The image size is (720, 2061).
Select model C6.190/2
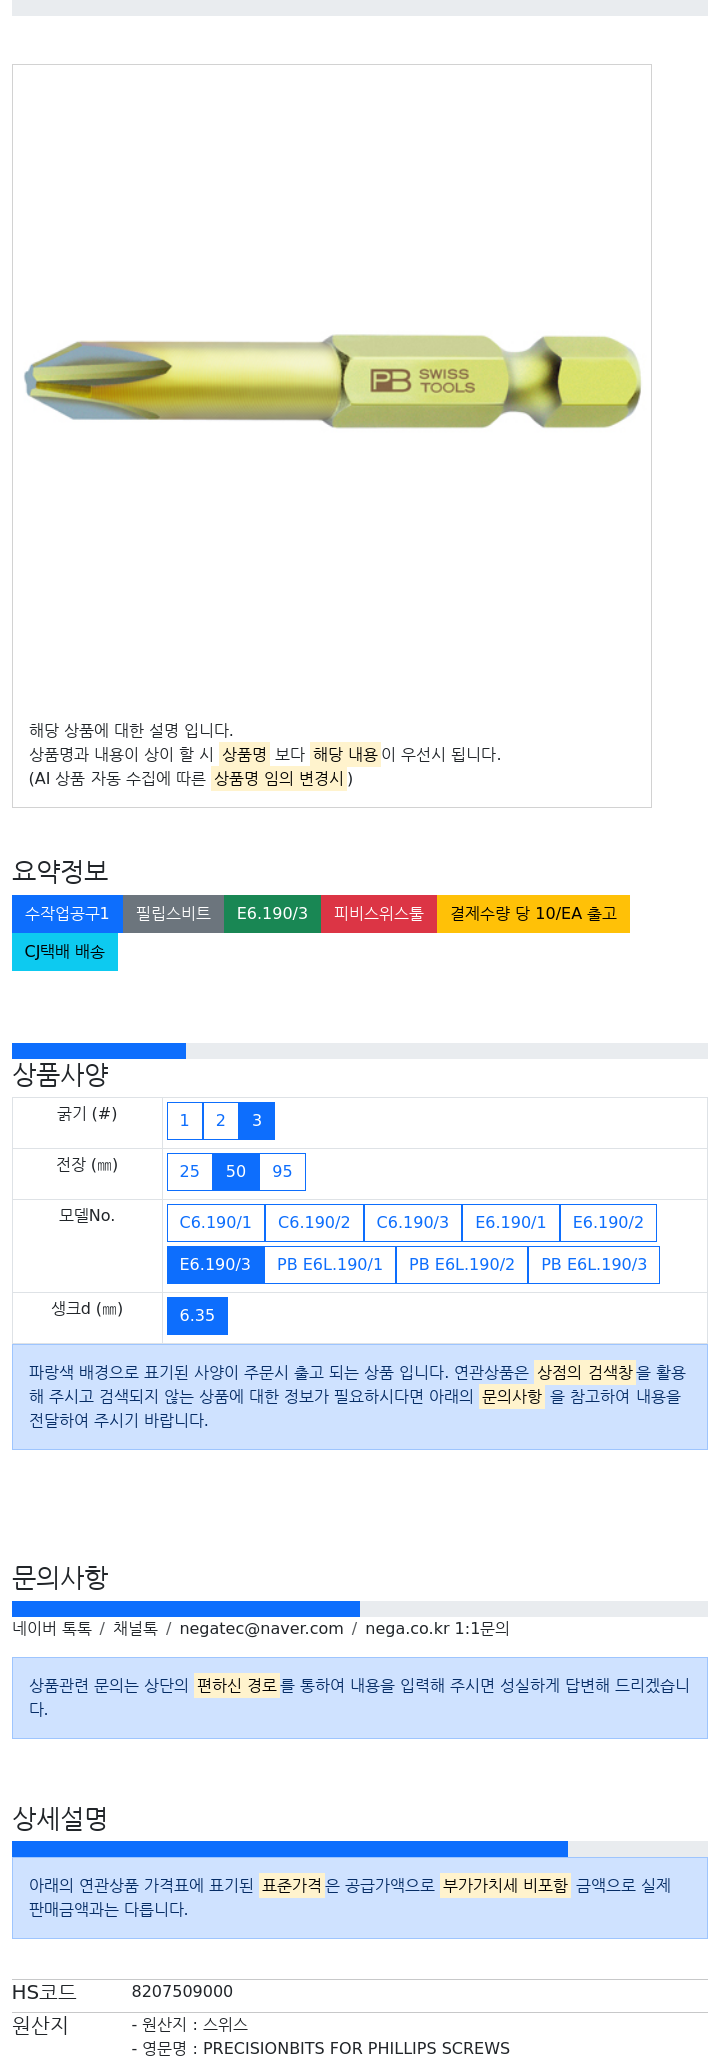pos(314,1223)
